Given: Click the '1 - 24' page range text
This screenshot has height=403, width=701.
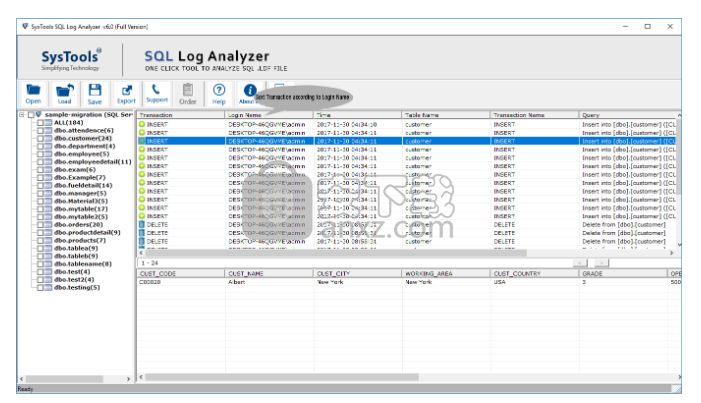Looking at the screenshot, I should (150, 263).
